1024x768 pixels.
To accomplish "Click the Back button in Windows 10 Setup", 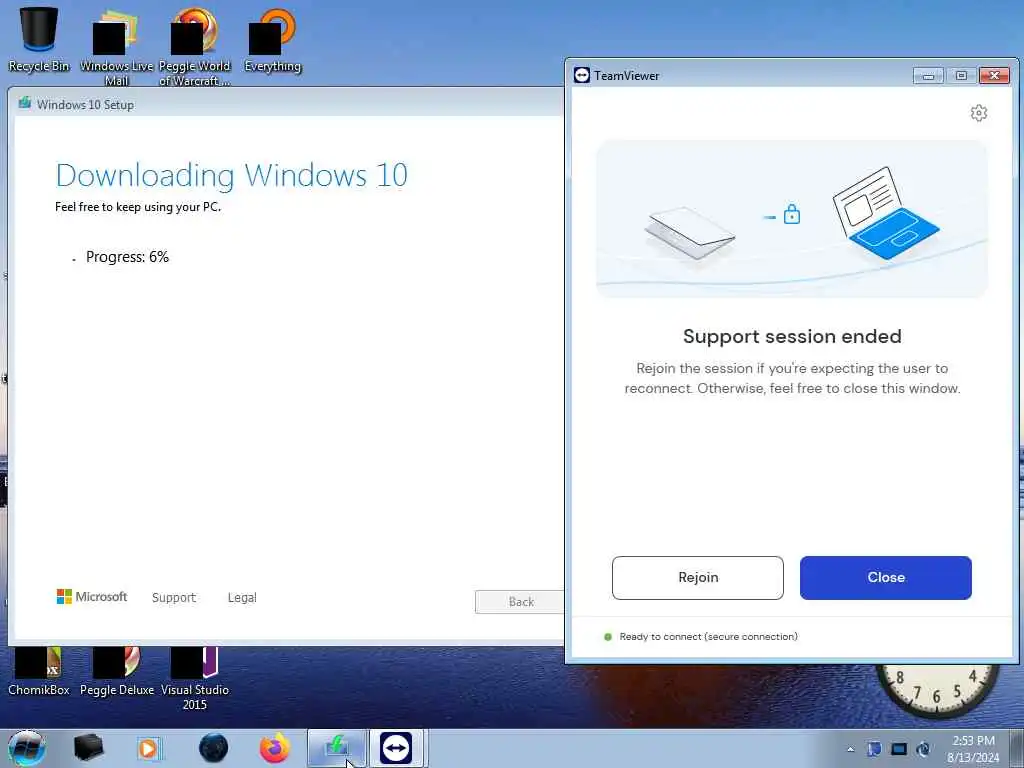I will click(x=520, y=601).
